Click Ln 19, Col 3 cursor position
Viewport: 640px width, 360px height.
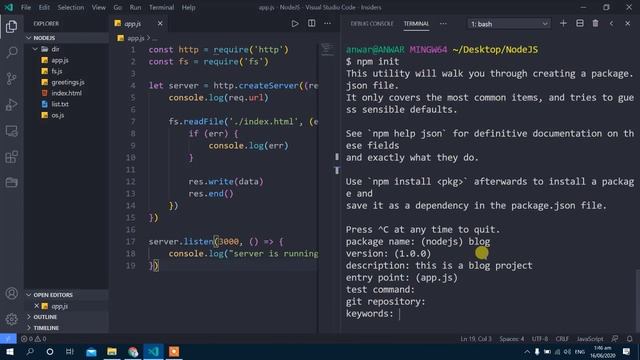pos(476,339)
